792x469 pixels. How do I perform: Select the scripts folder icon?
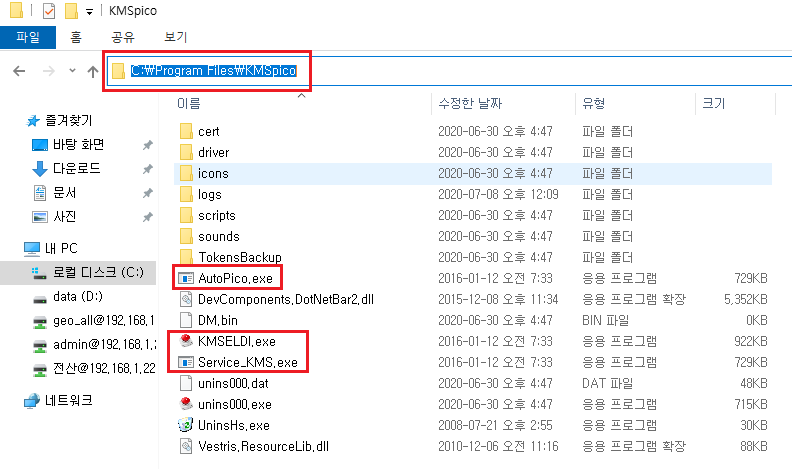coord(186,215)
